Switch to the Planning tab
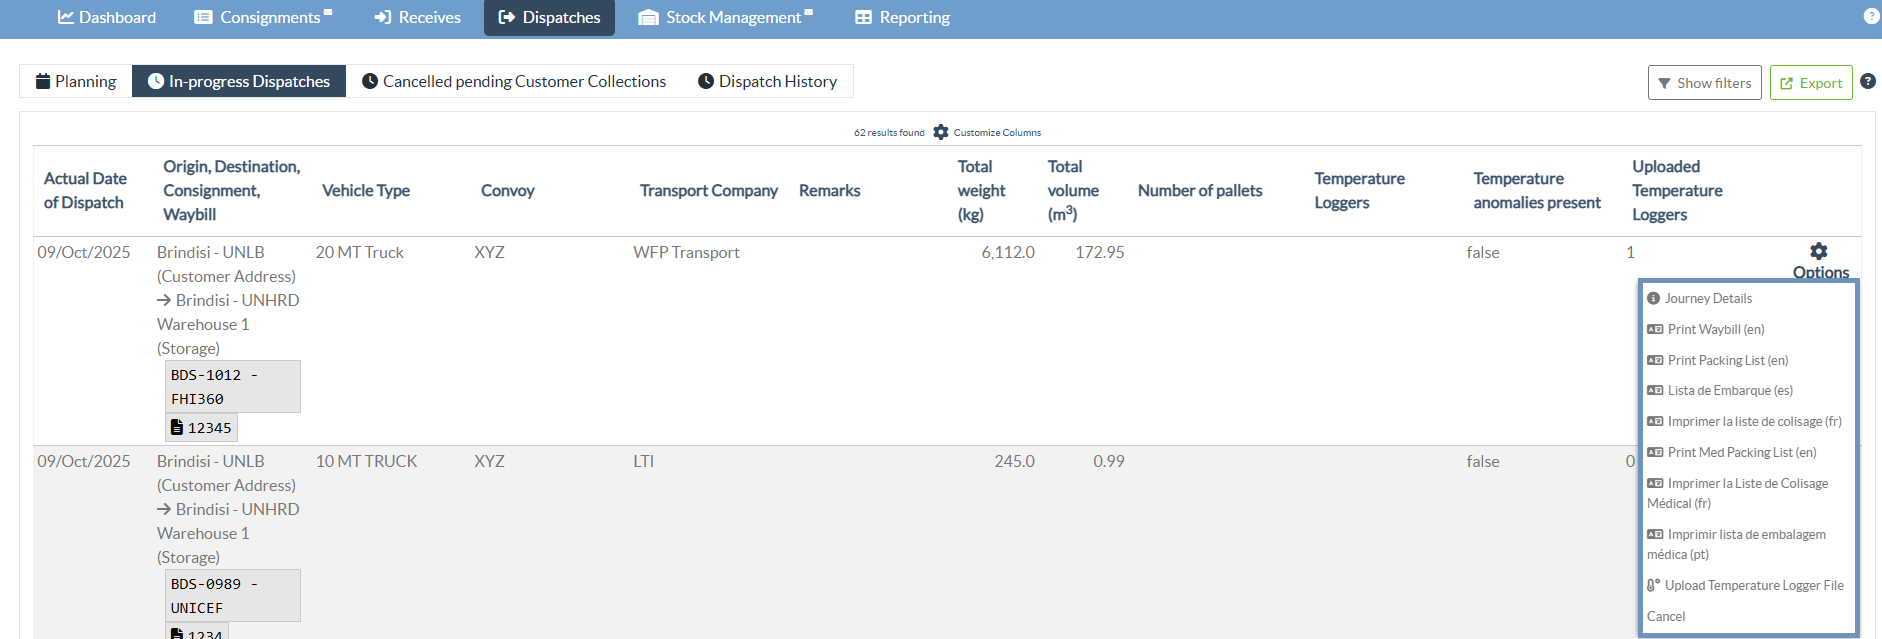Image resolution: width=1882 pixels, height=639 pixels. [x=76, y=82]
